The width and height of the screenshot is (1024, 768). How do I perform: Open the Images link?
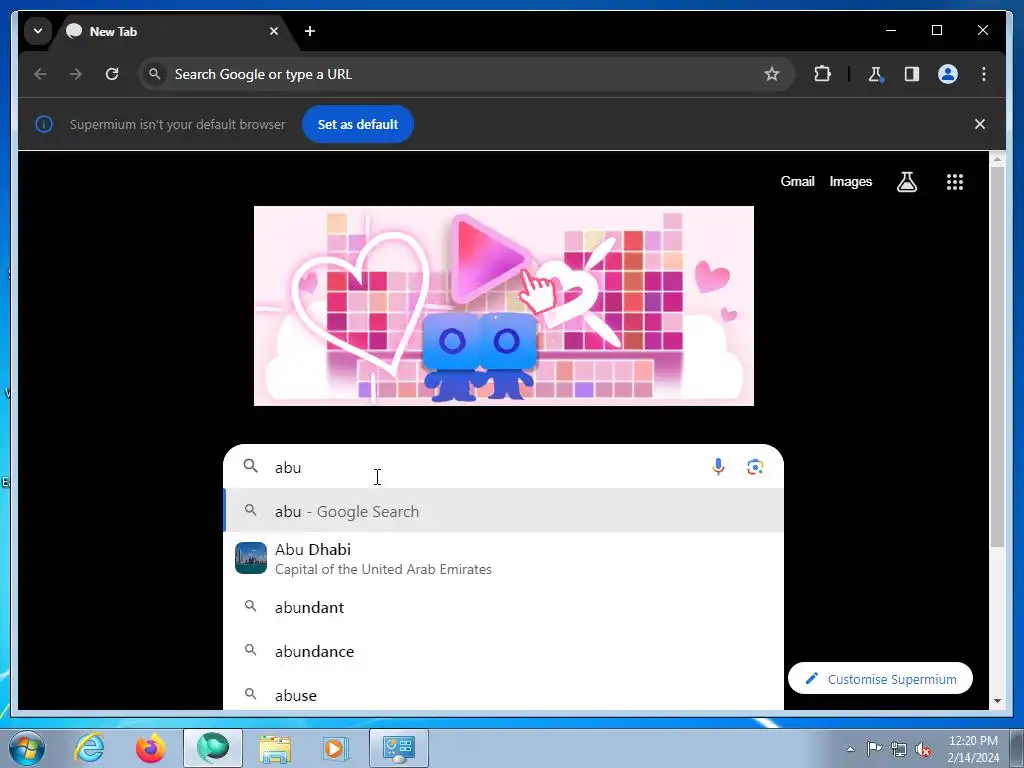pyautogui.click(x=850, y=182)
